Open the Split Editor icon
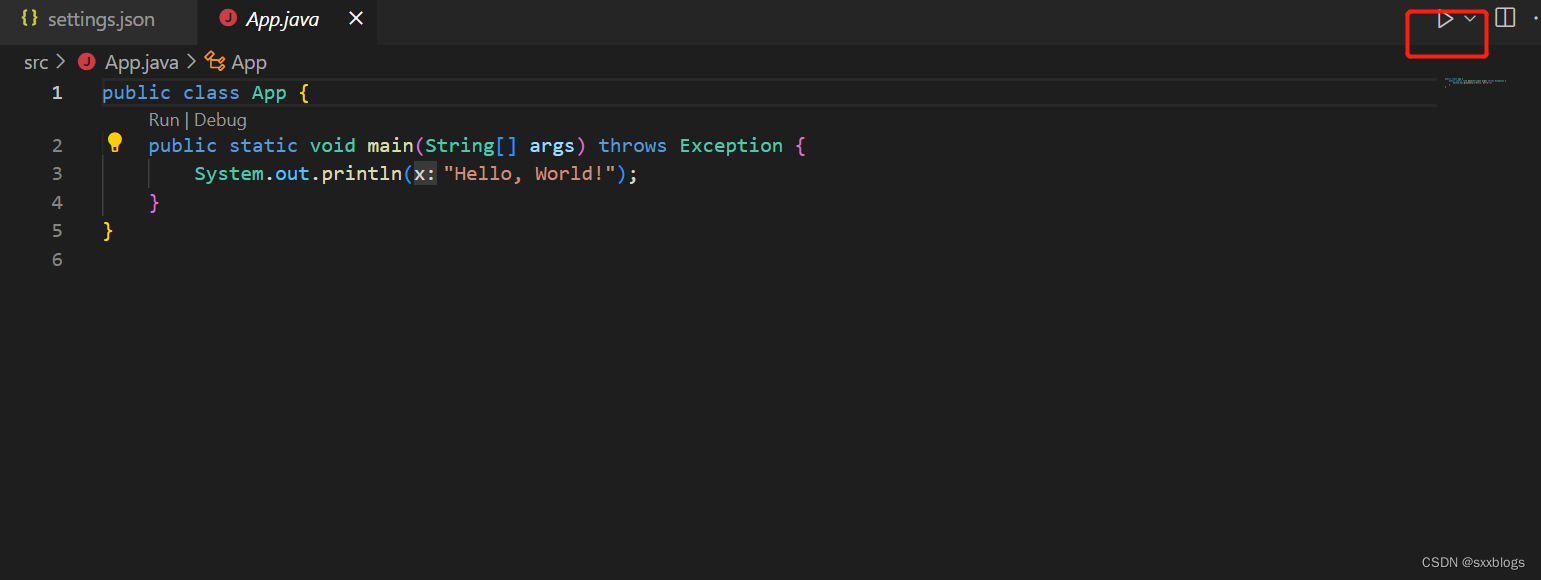Image resolution: width=1541 pixels, height=580 pixels. tap(1504, 17)
